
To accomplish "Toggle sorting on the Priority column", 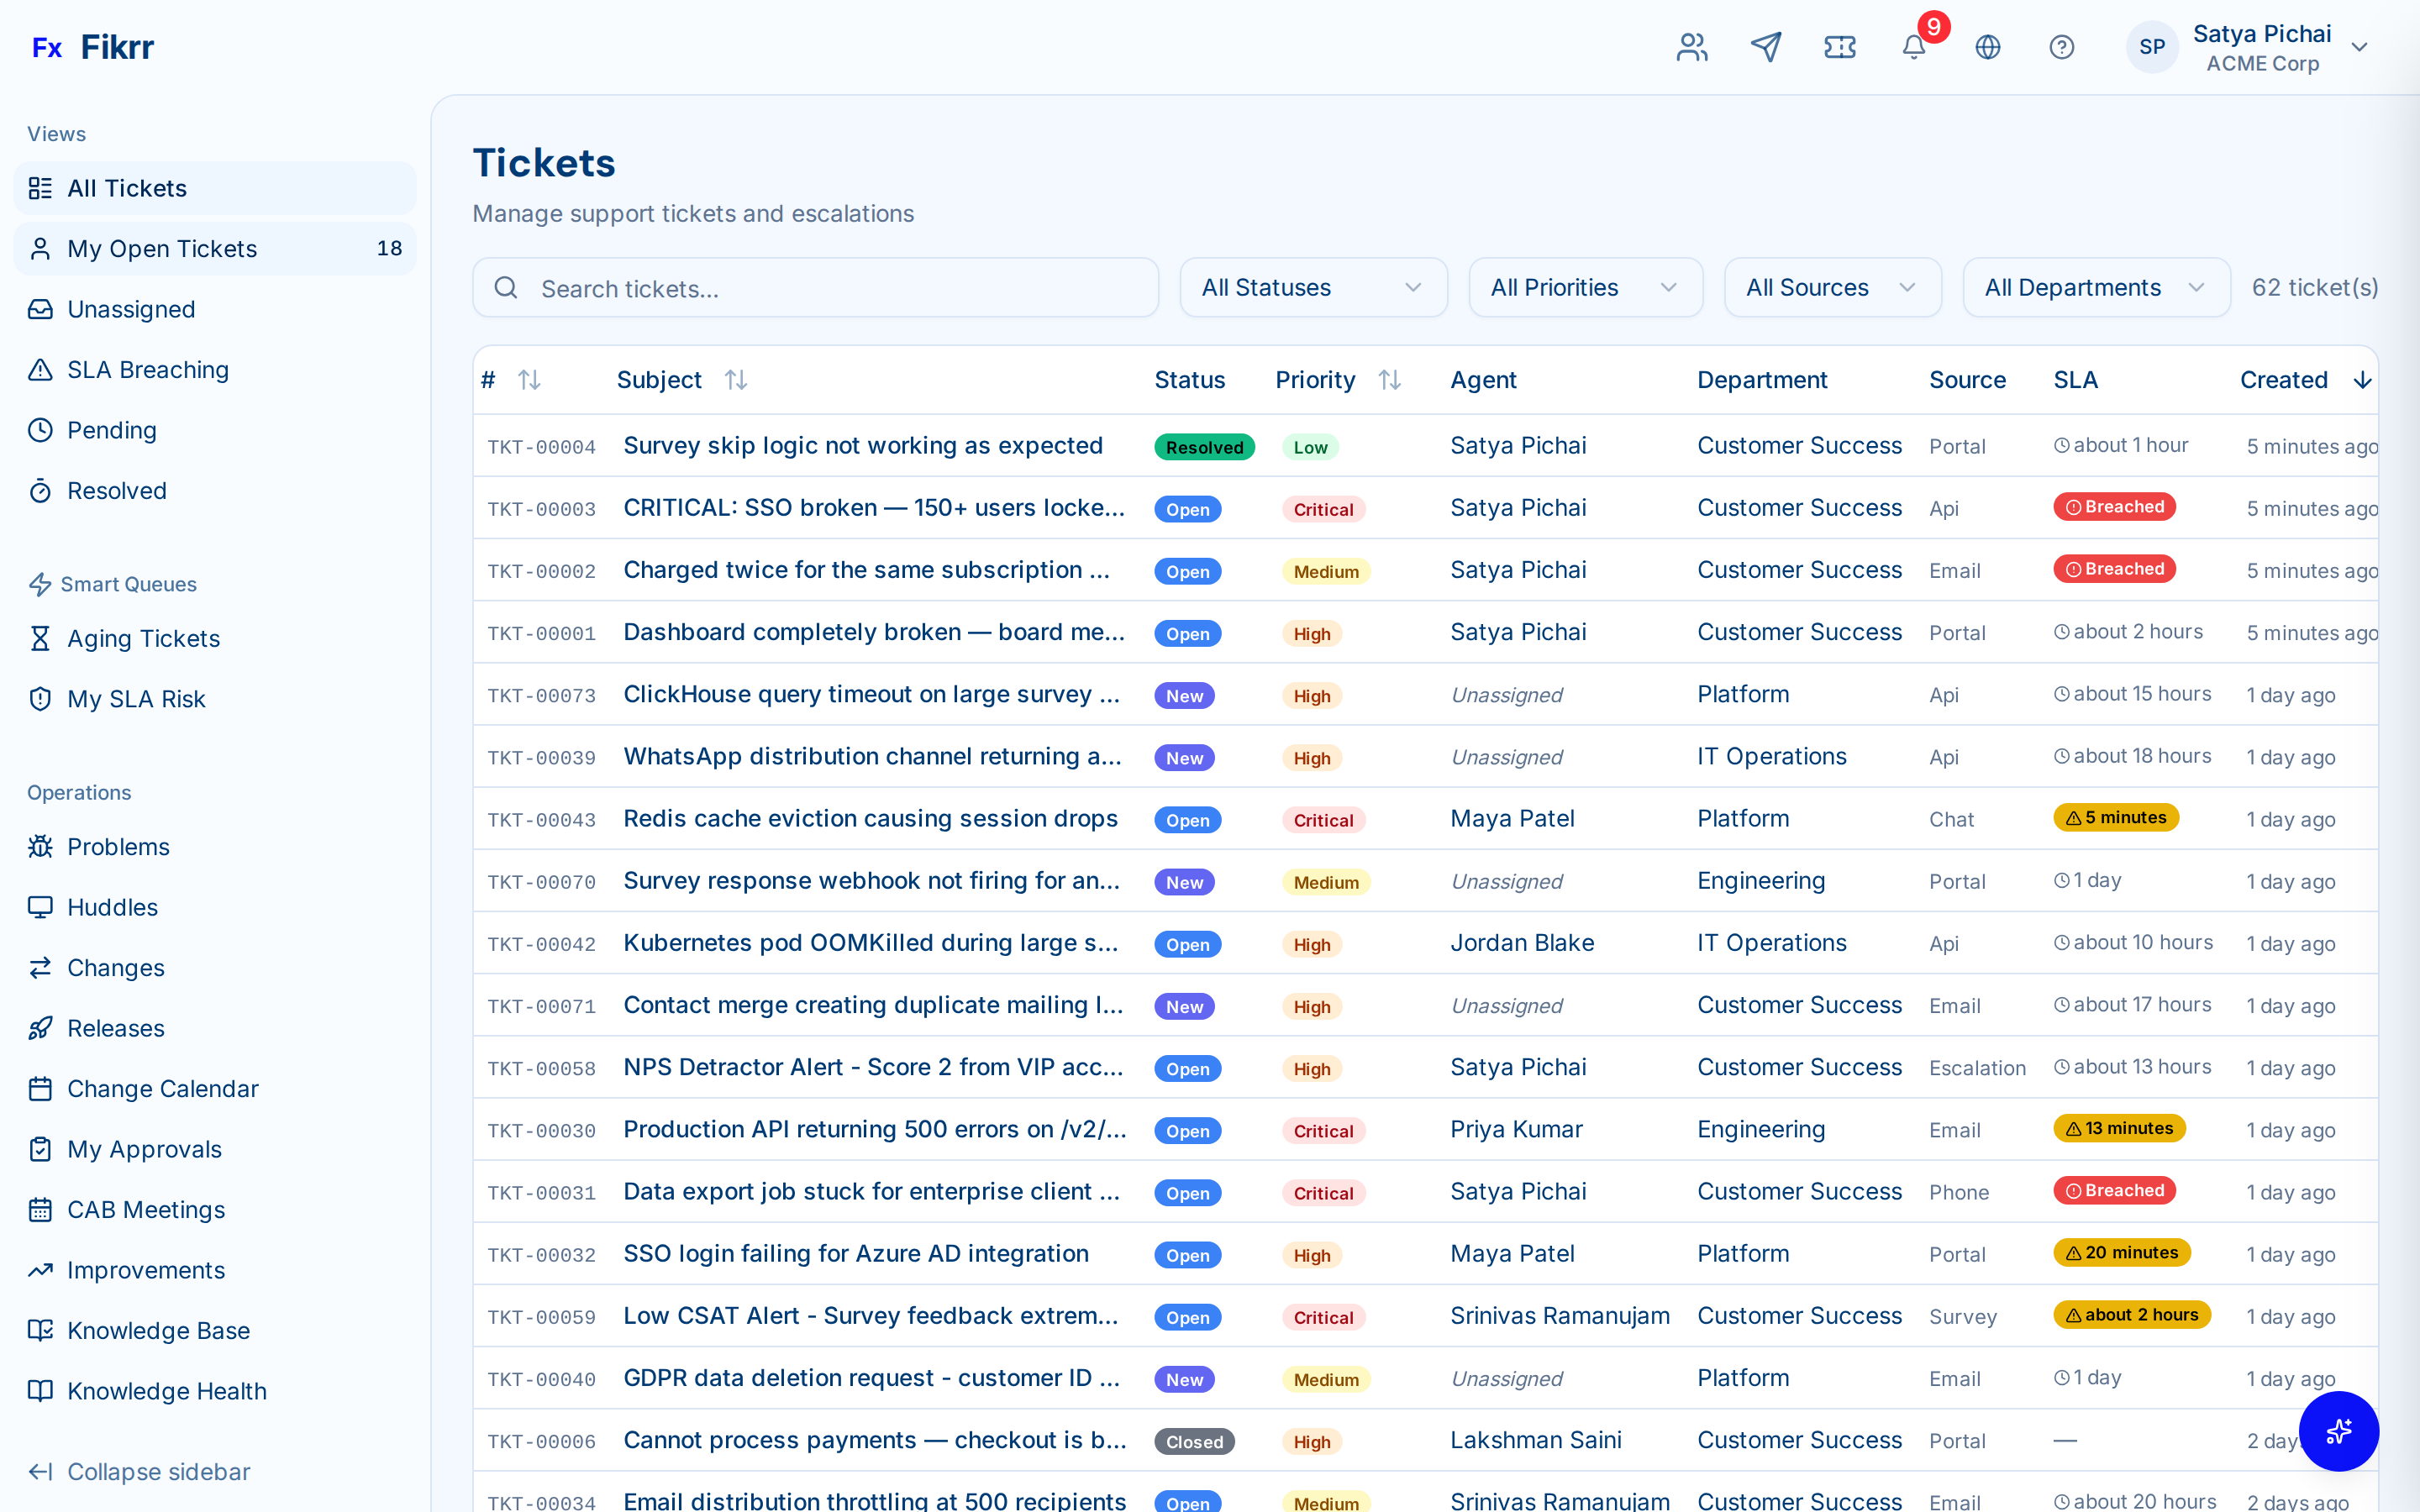I will click(1391, 379).
